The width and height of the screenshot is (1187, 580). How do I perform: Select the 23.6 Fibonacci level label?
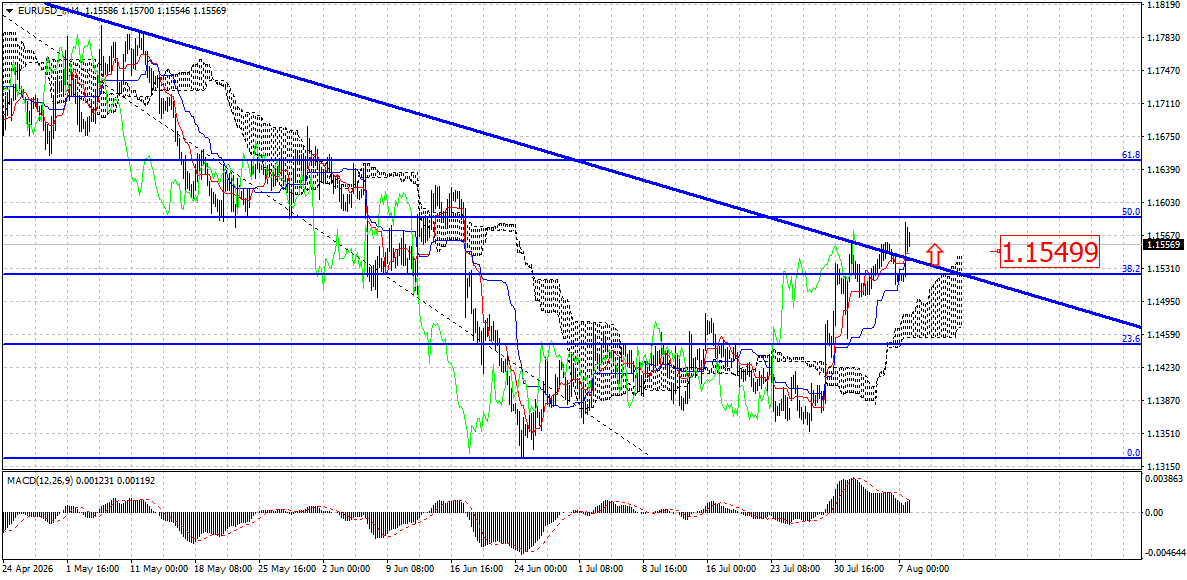pyautogui.click(x=1130, y=338)
